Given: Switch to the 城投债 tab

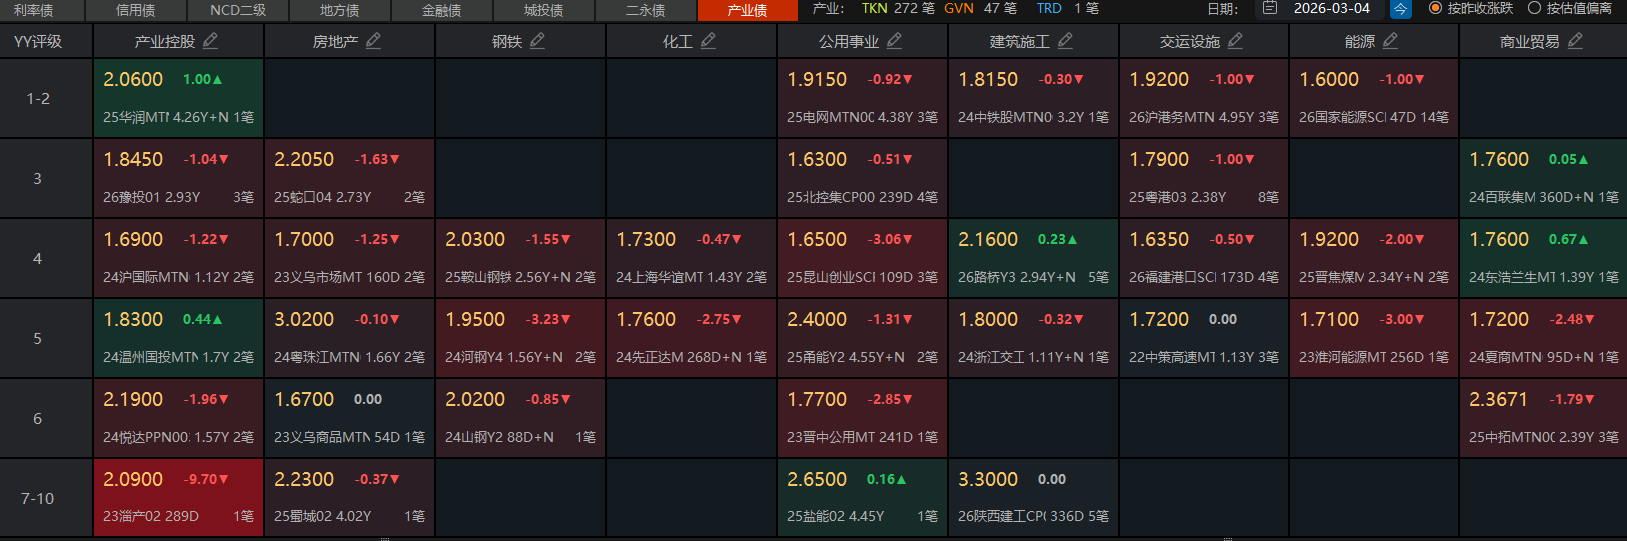Looking at the screenshot, I should pyautogui.click(x=543, y=10).
